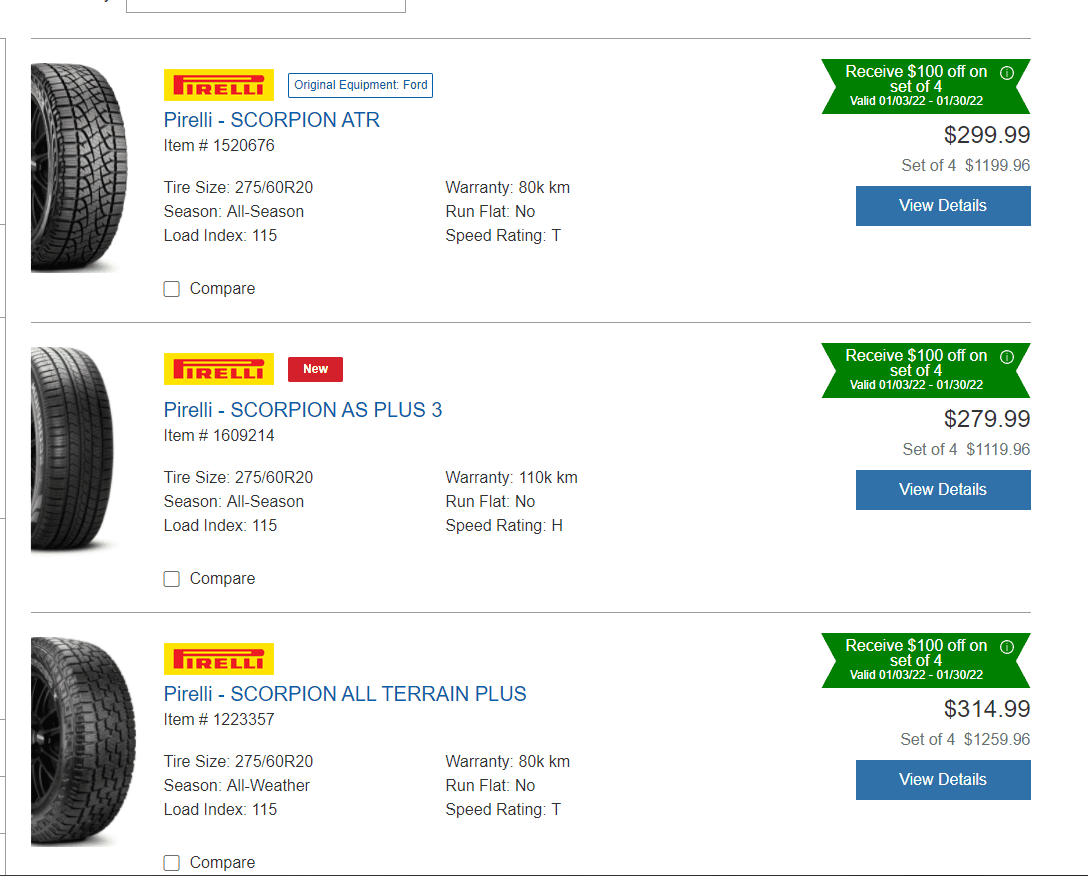Click the input field at page top
Viewport: 1088px width, 876px height.
pos(266,5)
